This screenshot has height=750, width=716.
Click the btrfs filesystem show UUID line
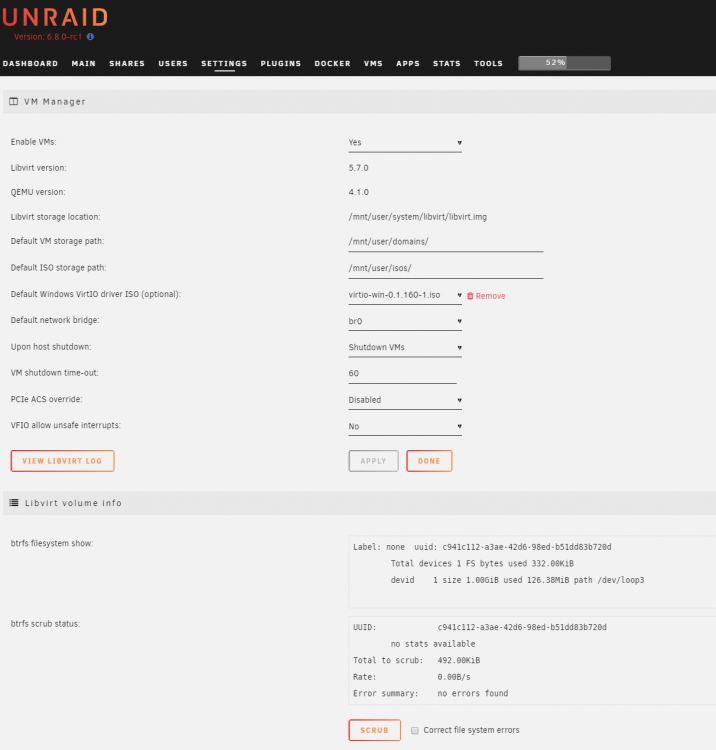(482, 547)
